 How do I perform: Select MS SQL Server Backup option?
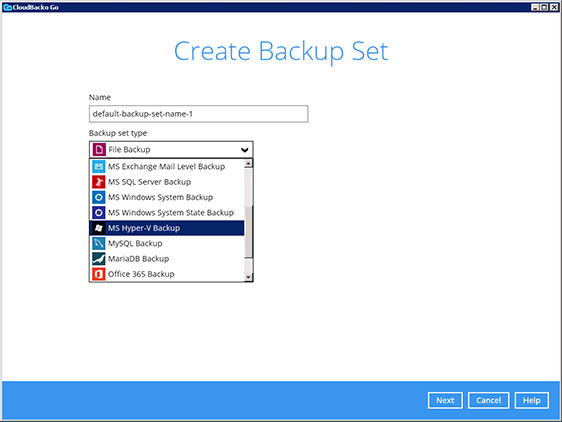pyautogui.click(x=167, y=182)
